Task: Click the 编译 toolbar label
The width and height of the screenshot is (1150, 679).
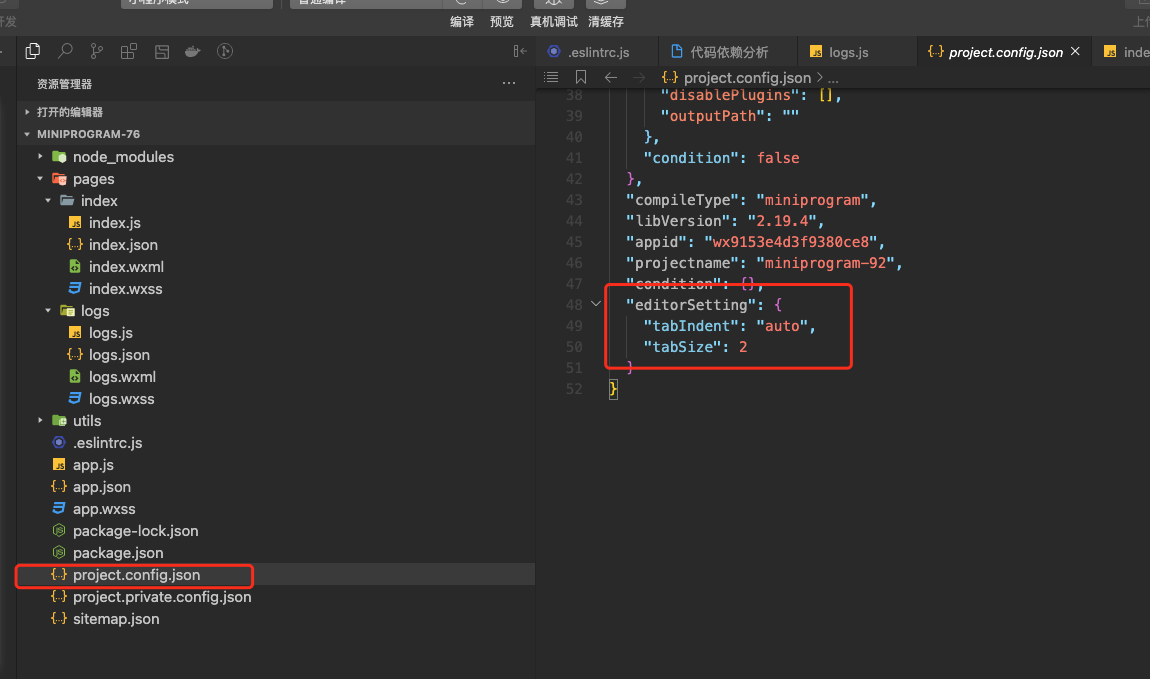Action: coord(461,22)
